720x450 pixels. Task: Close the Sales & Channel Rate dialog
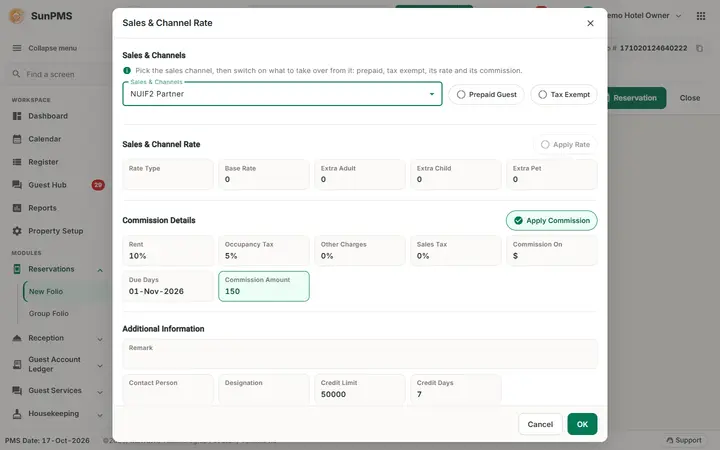point(591,23)
